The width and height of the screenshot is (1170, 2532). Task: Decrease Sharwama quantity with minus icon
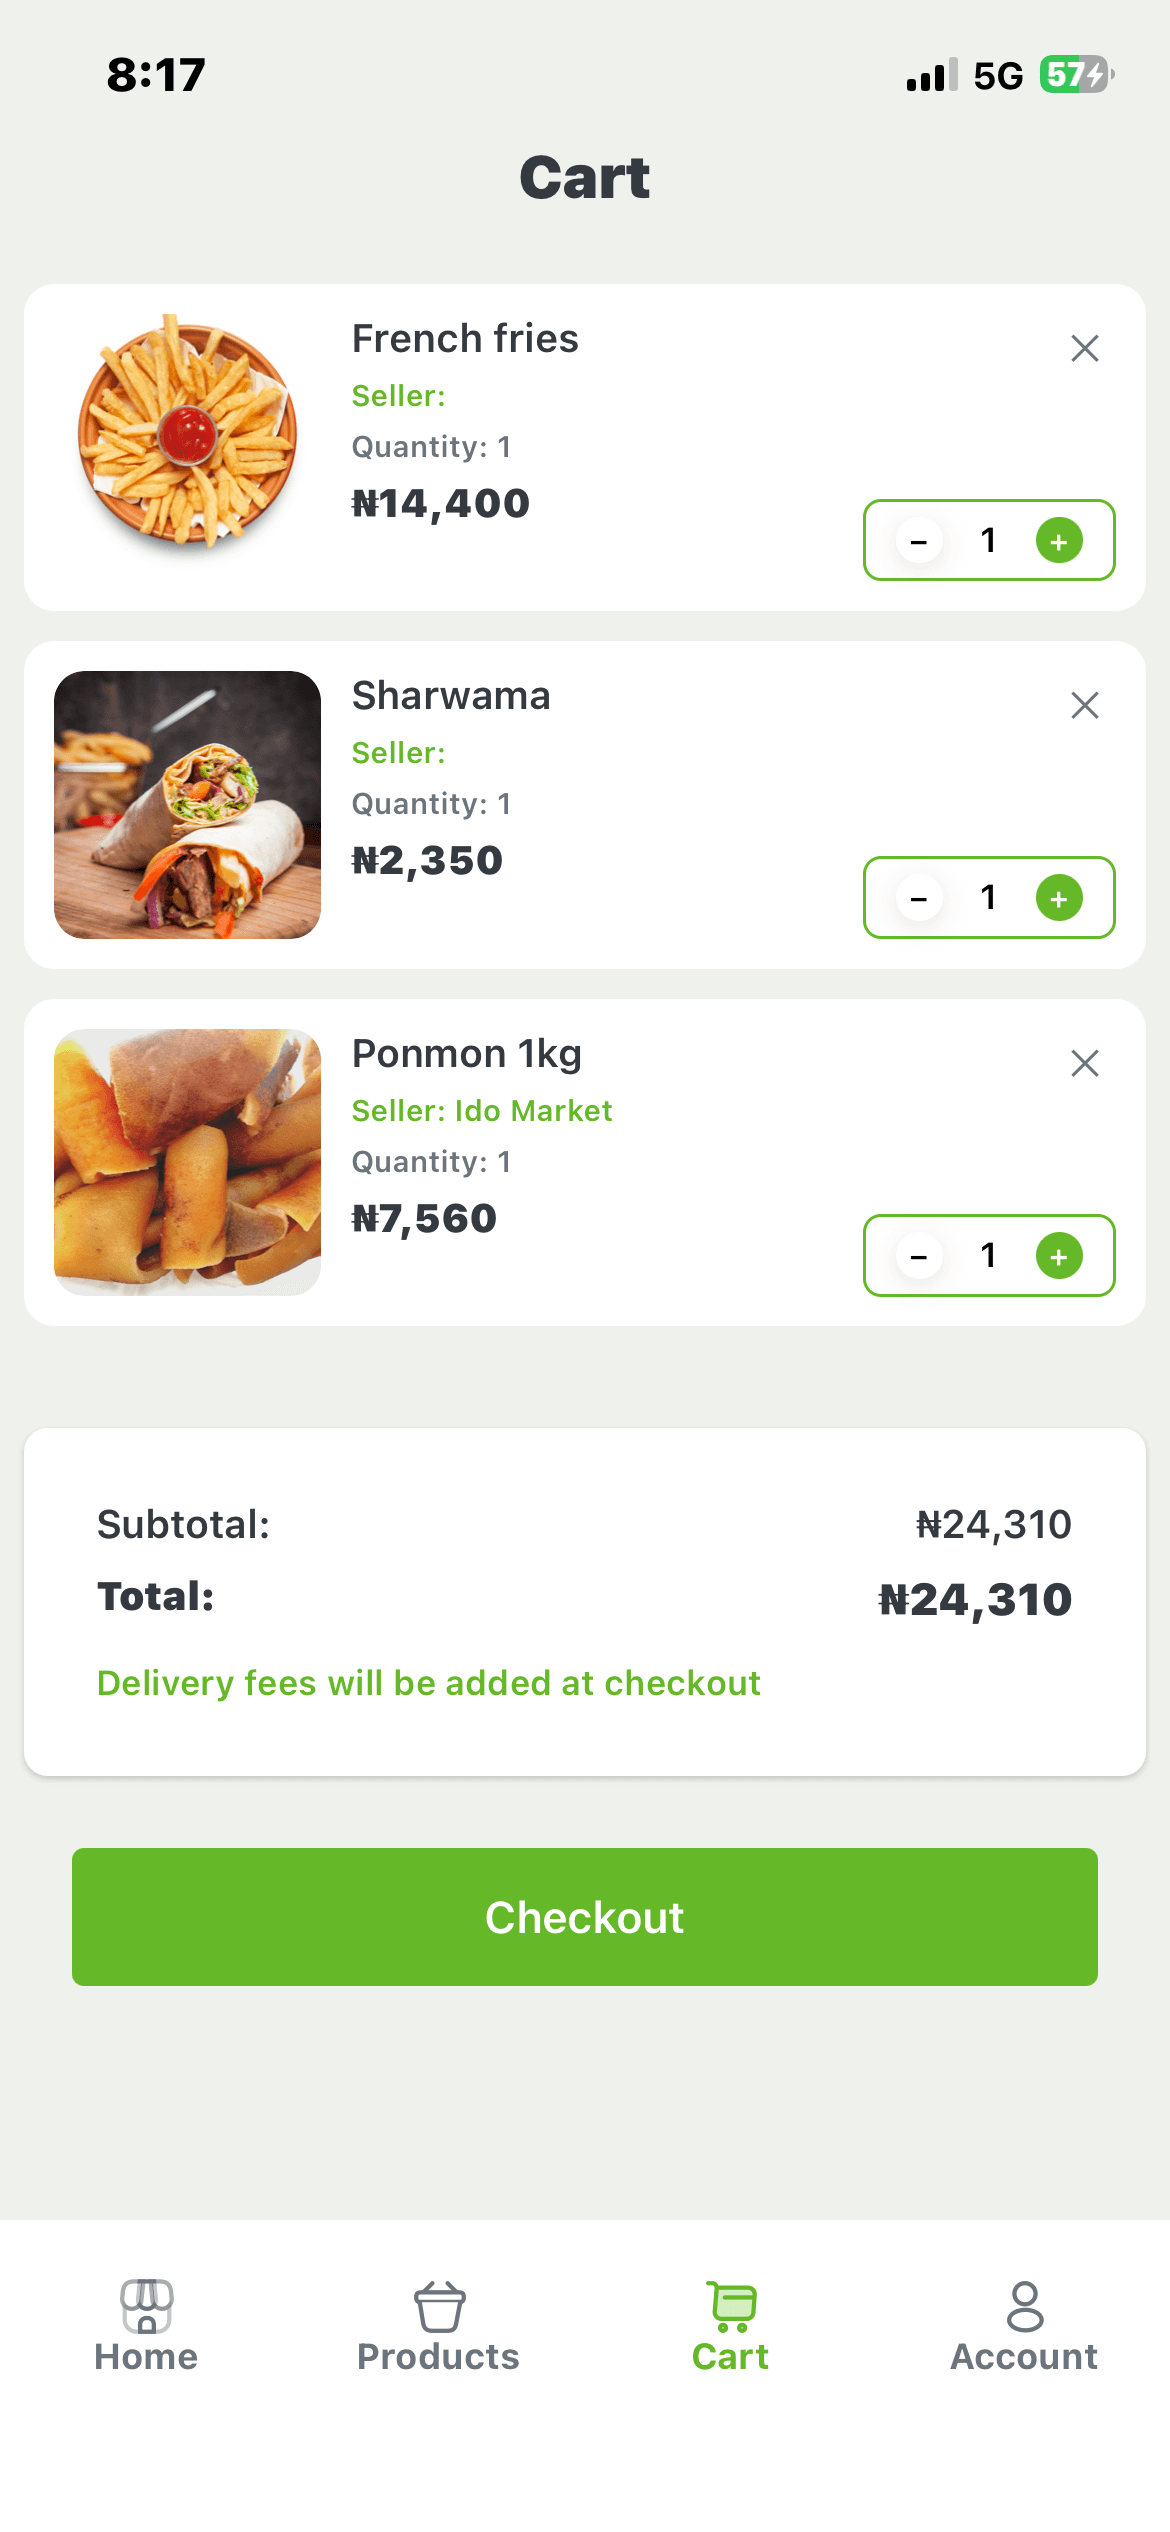[919, 898]
